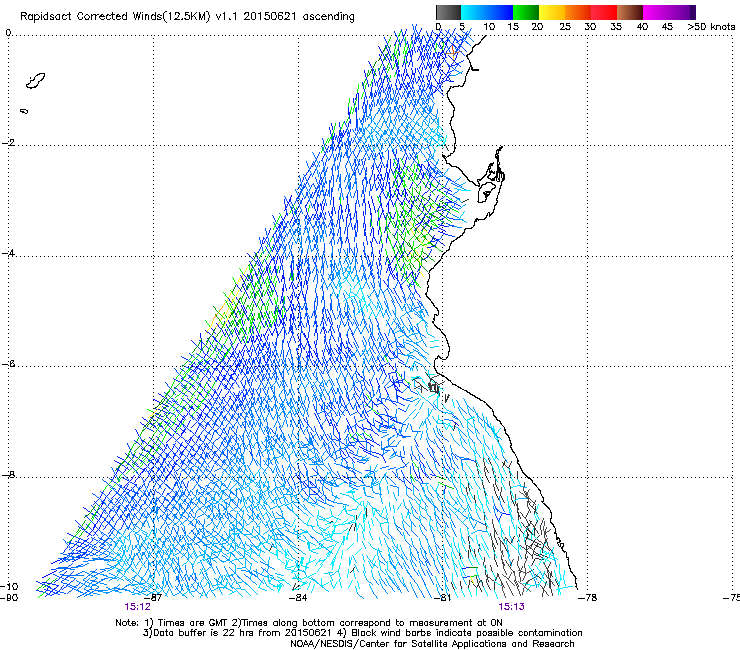
Task: Click the note about black wind barbs contamination
Action: (x=467, y=633)
